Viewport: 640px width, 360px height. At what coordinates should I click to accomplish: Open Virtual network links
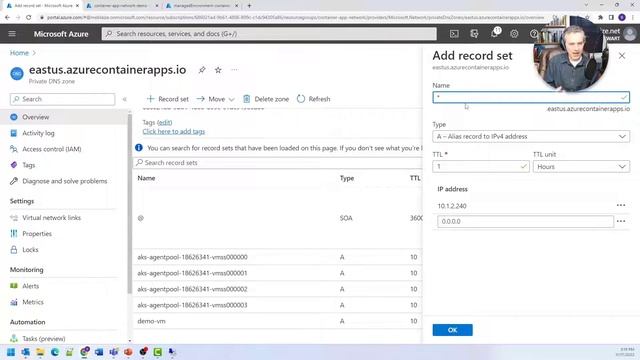click(51, 218)
